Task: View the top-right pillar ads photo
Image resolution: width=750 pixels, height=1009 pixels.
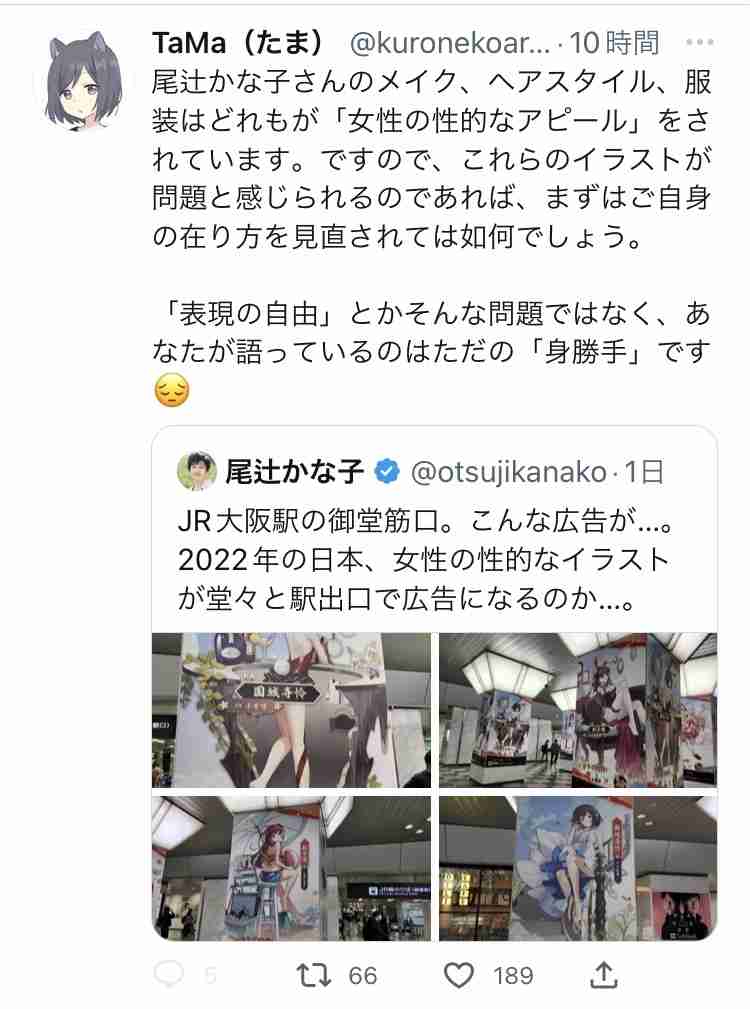Action: [578, 710]
